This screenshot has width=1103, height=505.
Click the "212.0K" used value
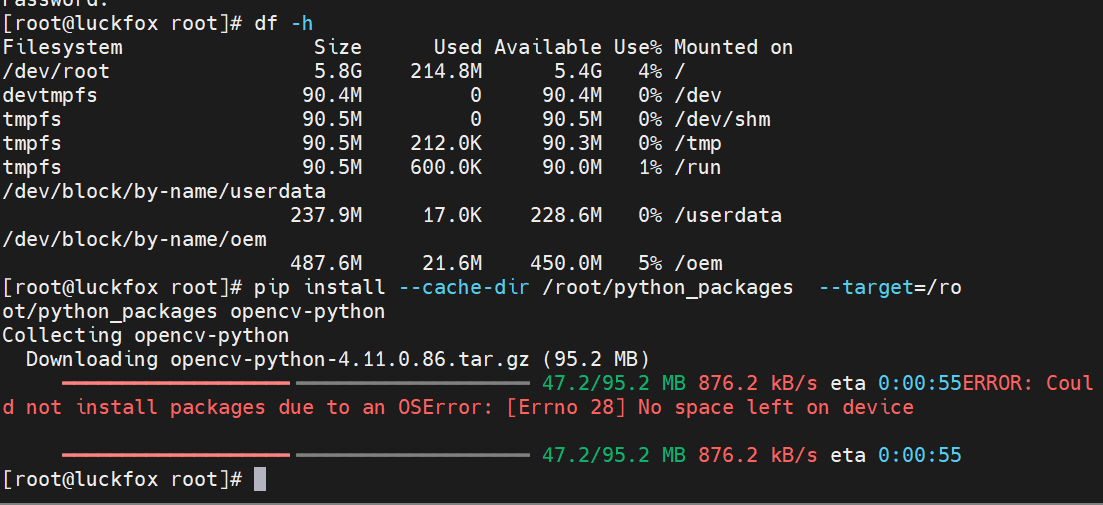click(x=446, y=143)
